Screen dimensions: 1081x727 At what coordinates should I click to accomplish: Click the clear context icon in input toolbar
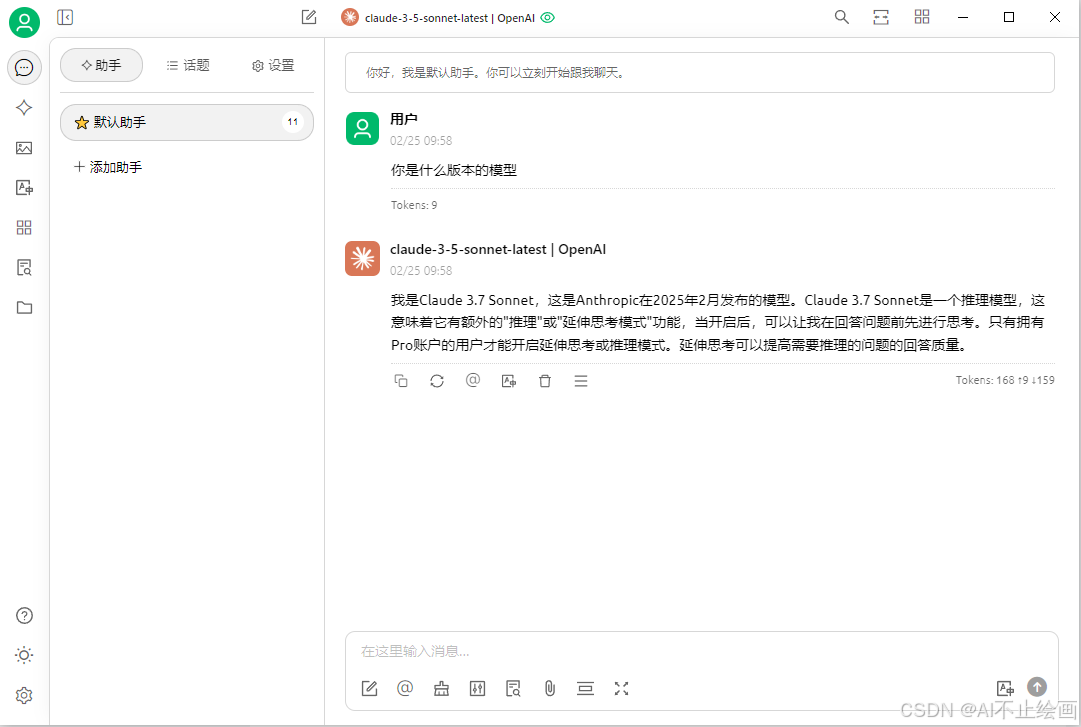585,688
